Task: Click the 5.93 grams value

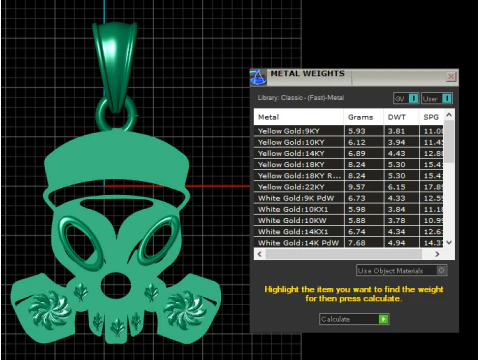Action: click(x=357, y=131)
